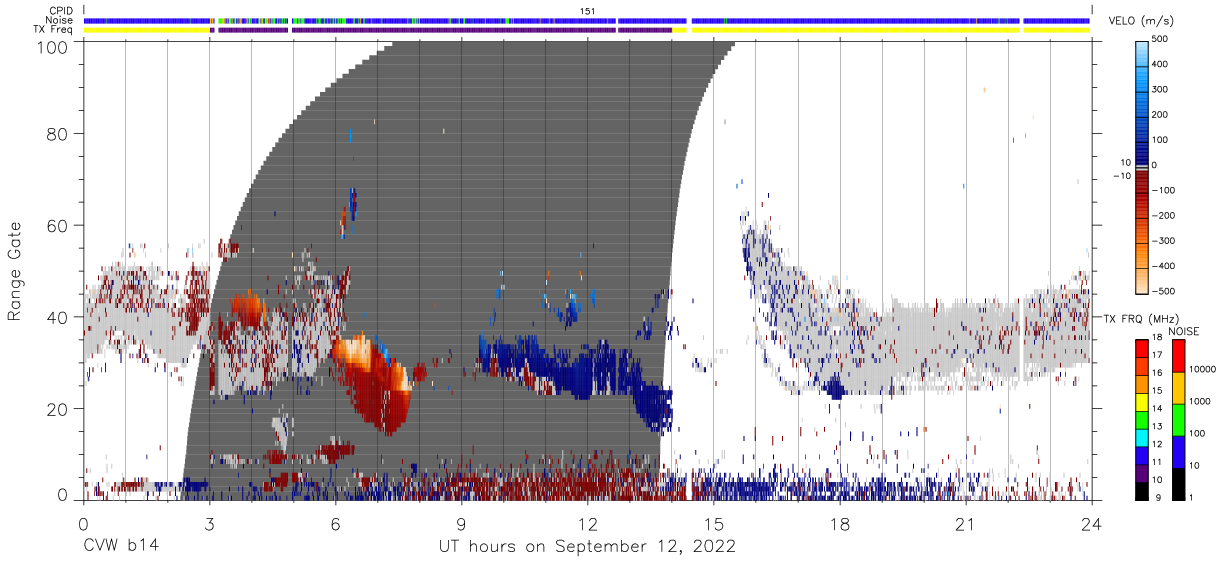The image size is (1228, 567).
Task: Click the 3 hour tick label
Action: (209, 524)
